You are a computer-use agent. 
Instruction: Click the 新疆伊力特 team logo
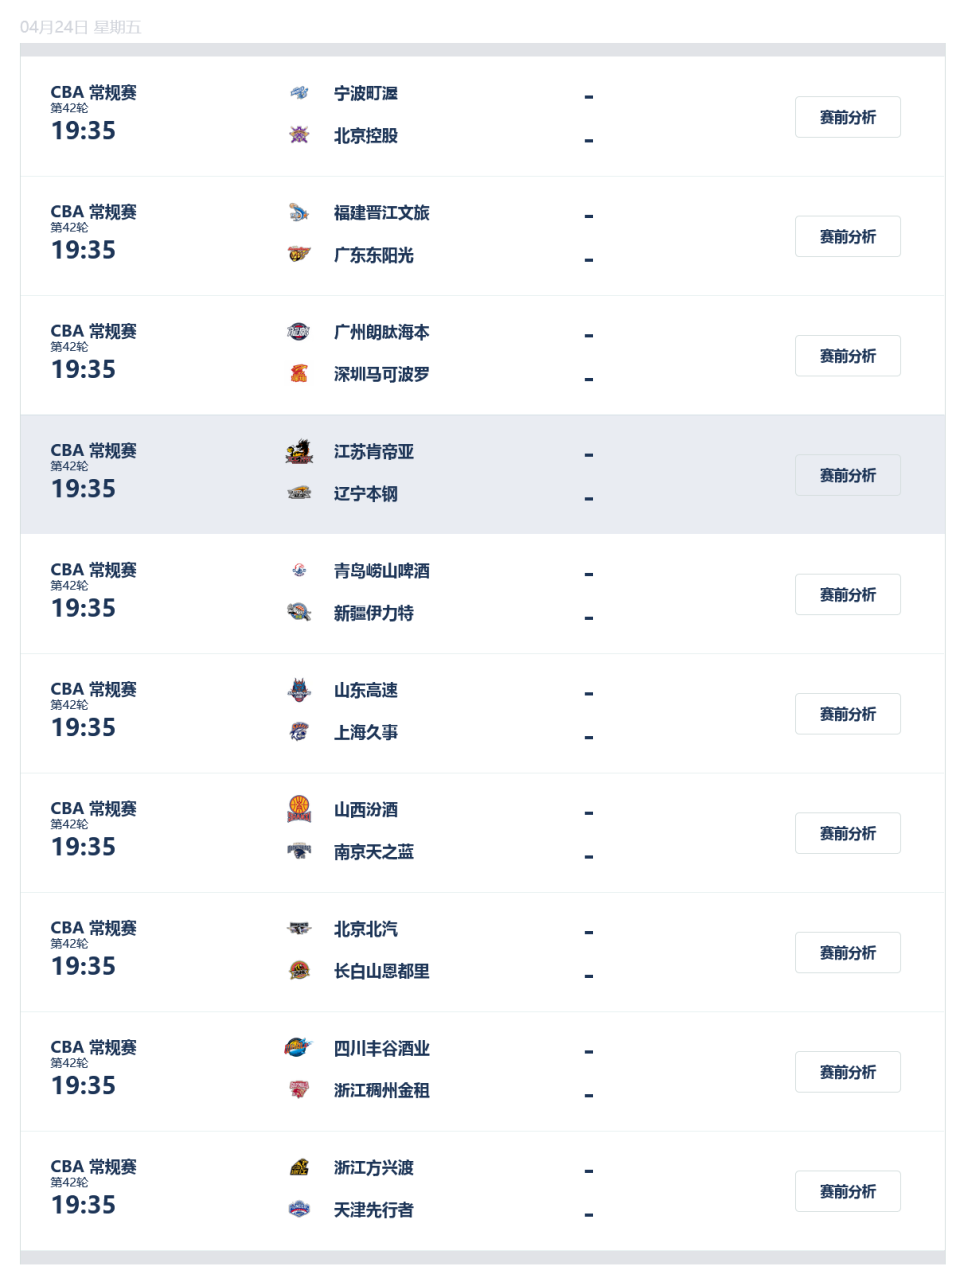click(x=299, y=613)
